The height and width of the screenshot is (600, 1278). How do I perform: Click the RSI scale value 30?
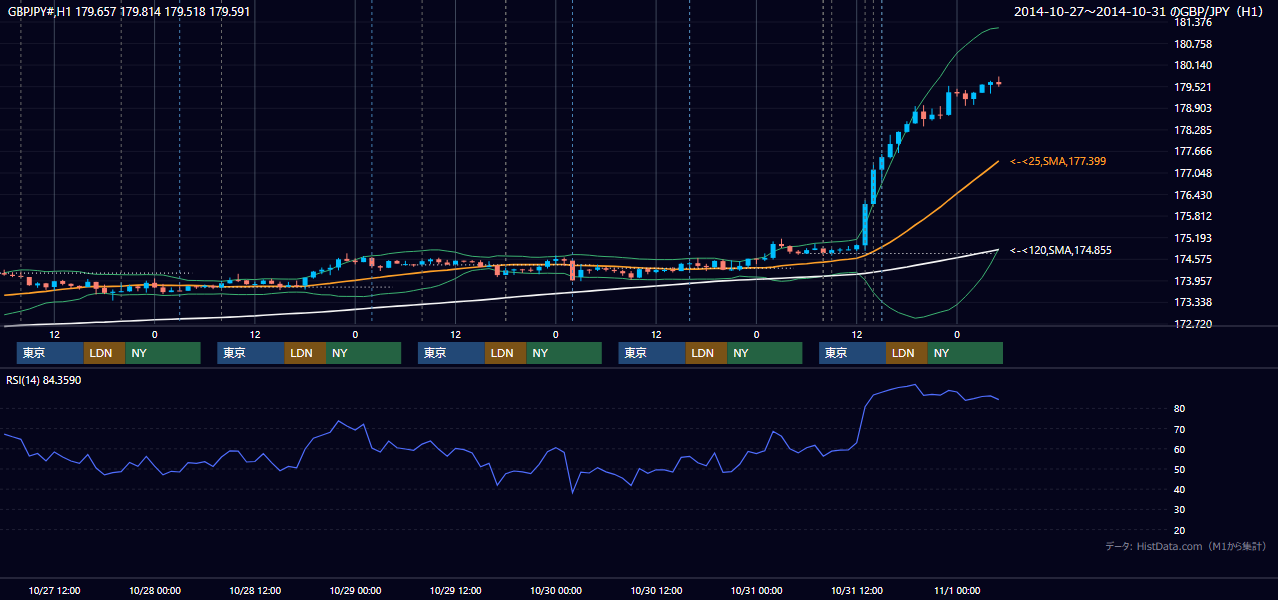1179,509
